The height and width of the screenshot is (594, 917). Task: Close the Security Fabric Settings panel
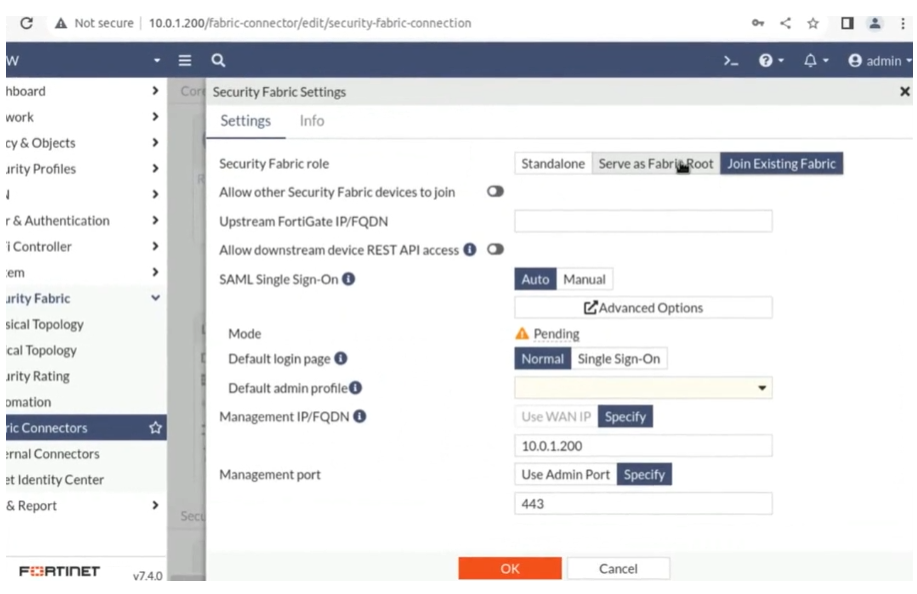coord(905,91)
